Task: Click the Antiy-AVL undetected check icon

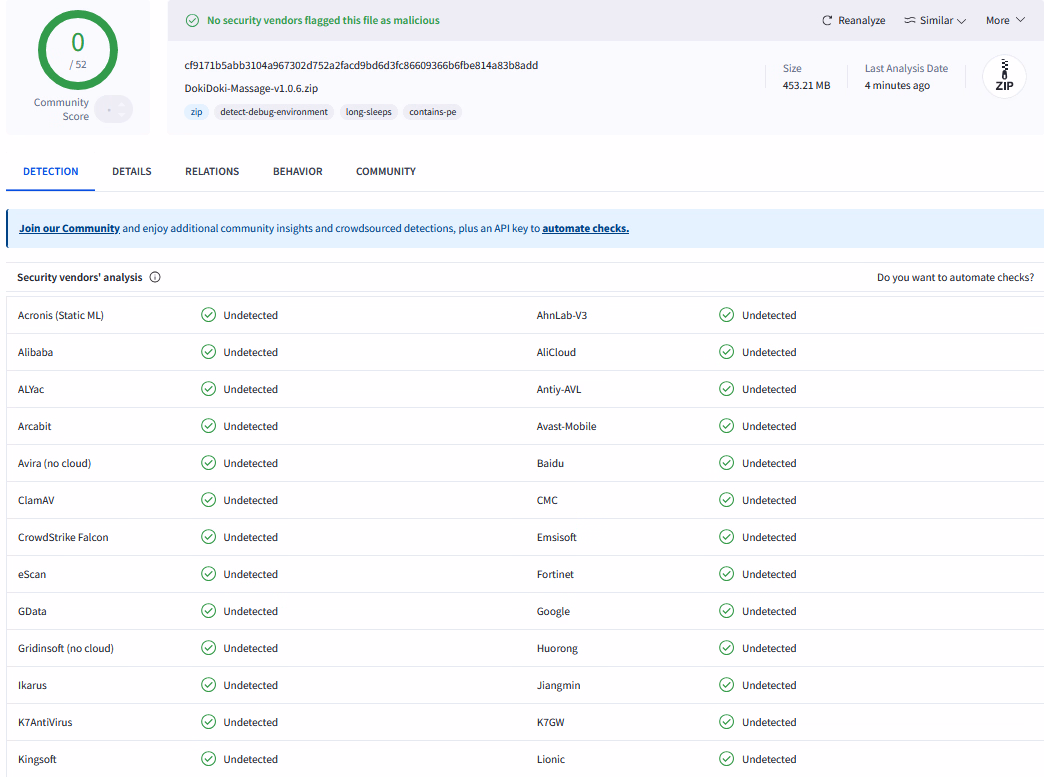Action: tap(726, 389)
